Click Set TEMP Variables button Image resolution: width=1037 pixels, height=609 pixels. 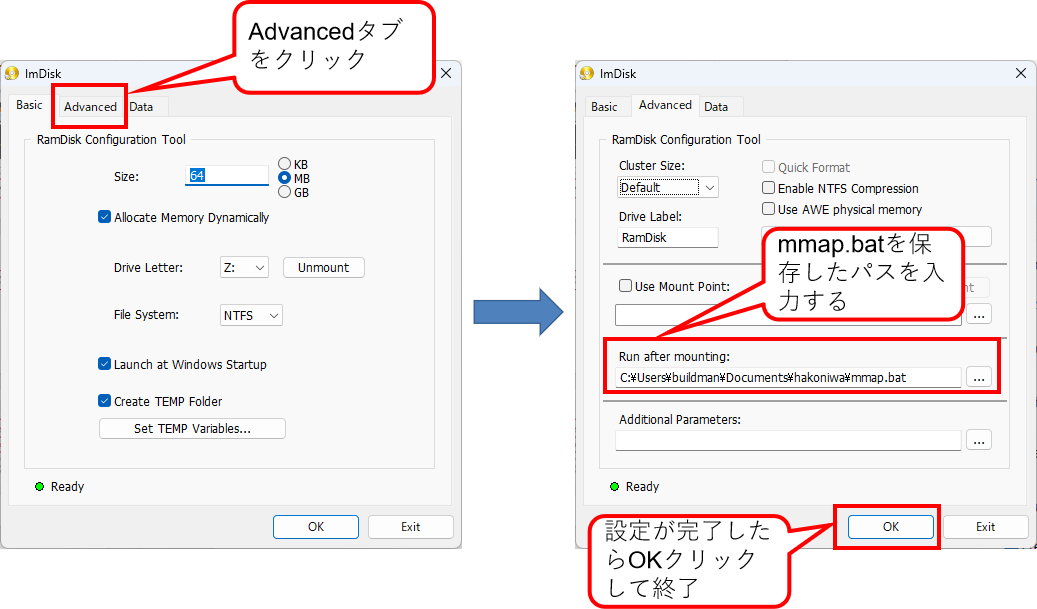click(x=192, y=428)
